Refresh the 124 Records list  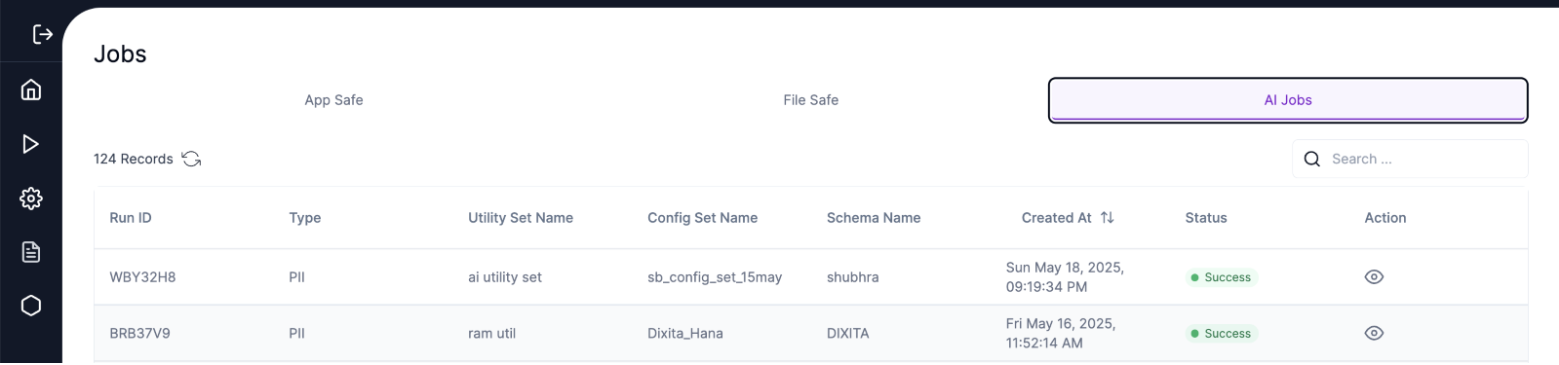(191, 159)
